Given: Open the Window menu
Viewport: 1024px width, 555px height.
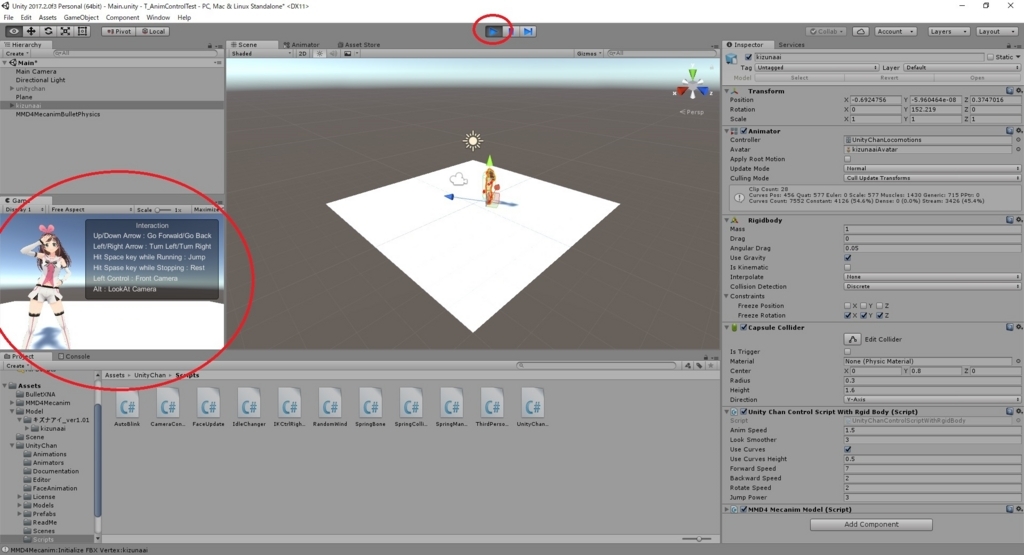Looking at the screenshot, I should pos(158,18).
